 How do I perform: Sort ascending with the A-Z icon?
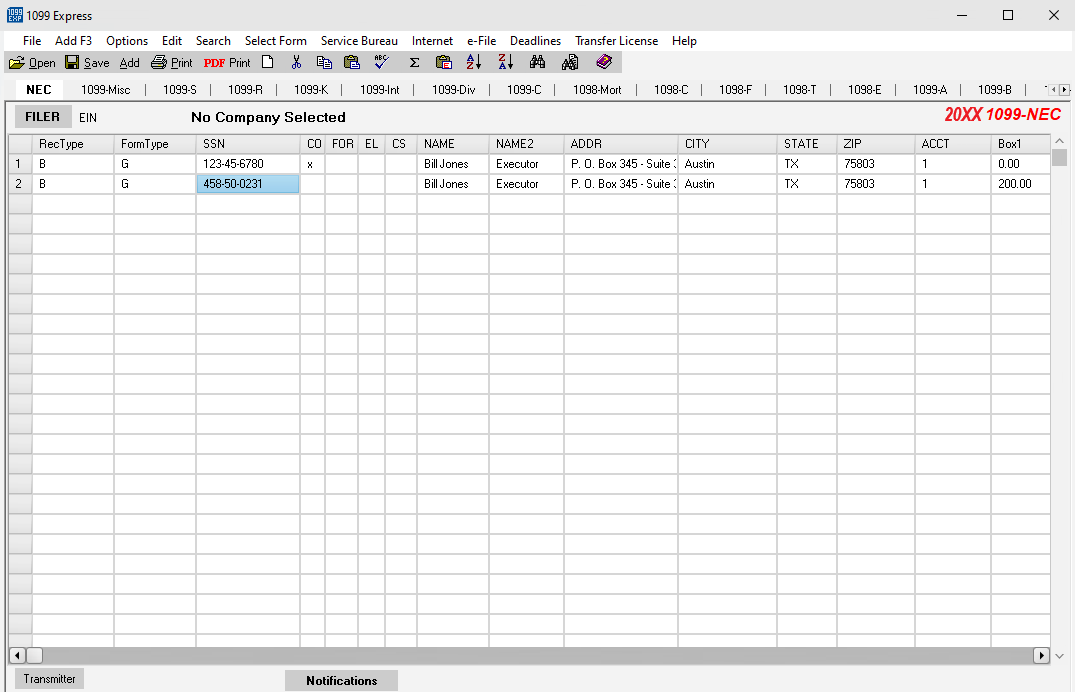click(x=474, y=63)
